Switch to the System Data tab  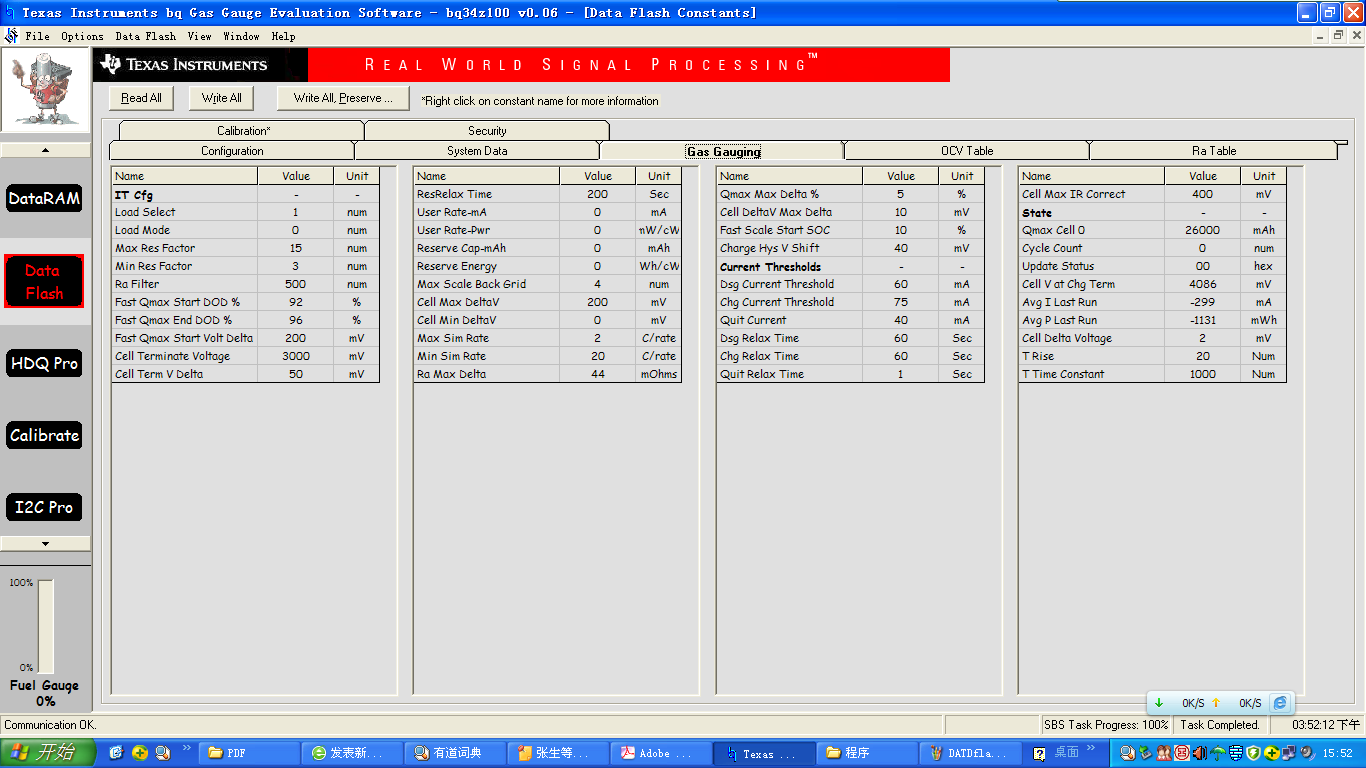click(x=477, y=151)
